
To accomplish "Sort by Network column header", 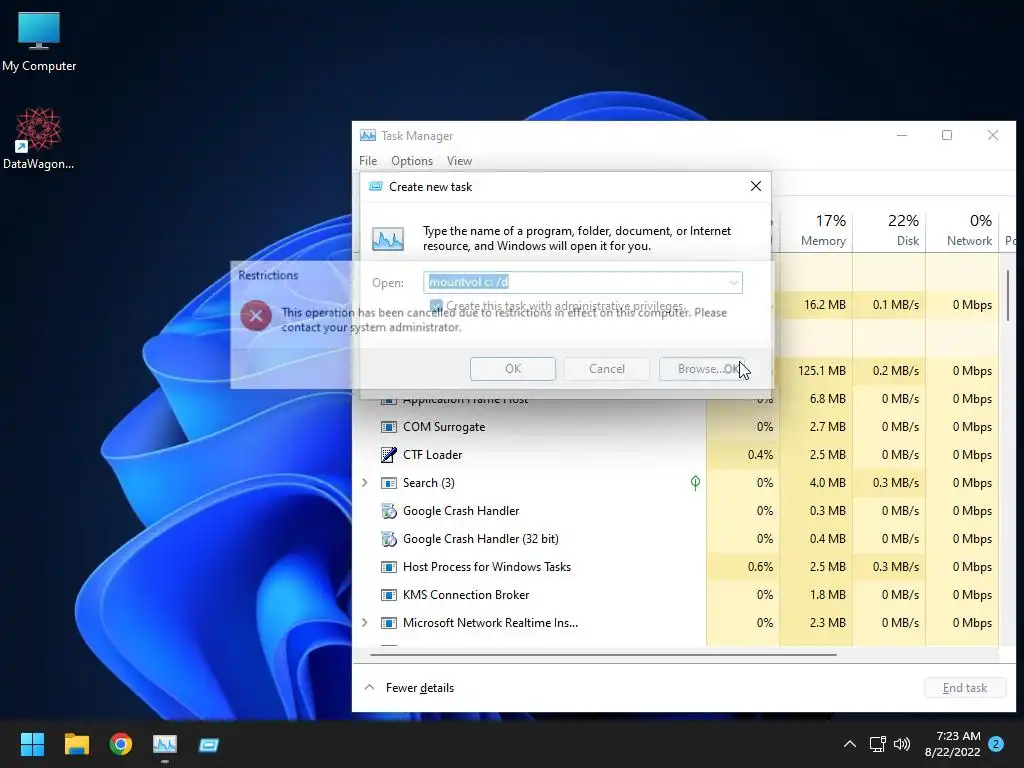I will coord(963,230).
